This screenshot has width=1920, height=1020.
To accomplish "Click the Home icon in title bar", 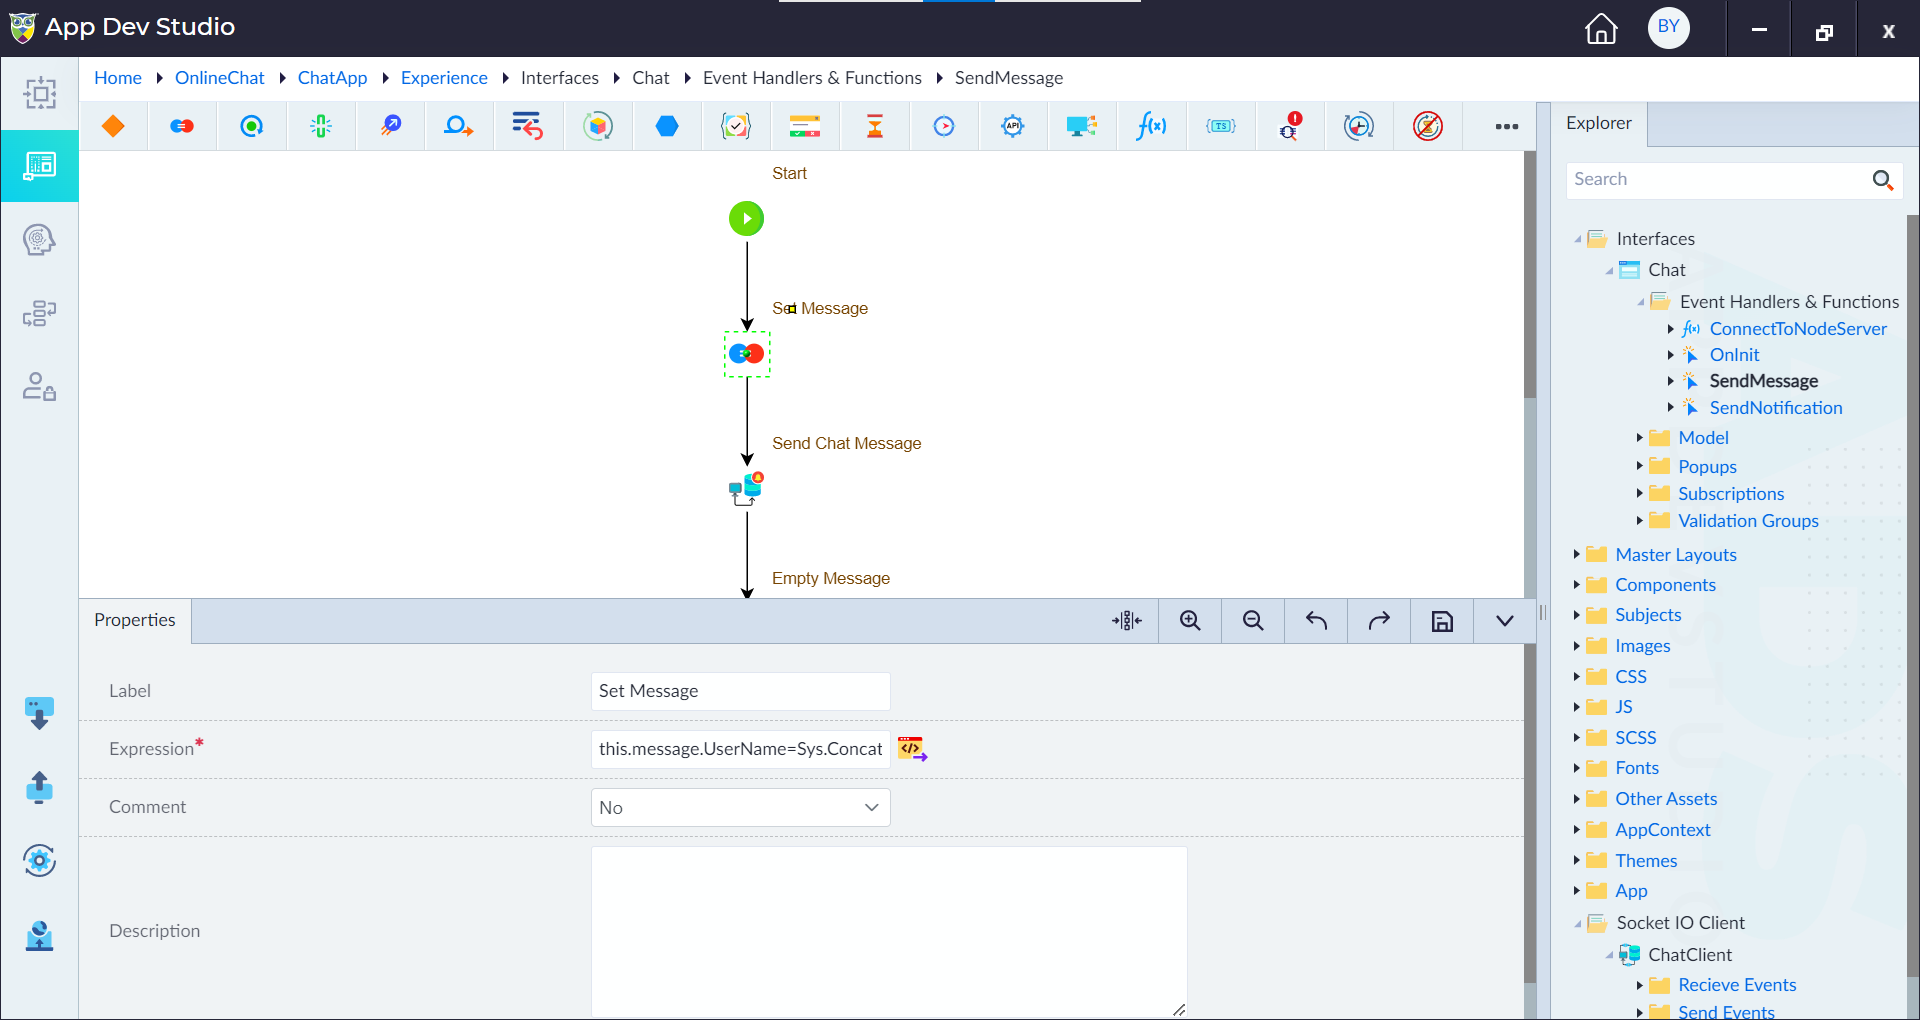I will tap(1601, 28).
